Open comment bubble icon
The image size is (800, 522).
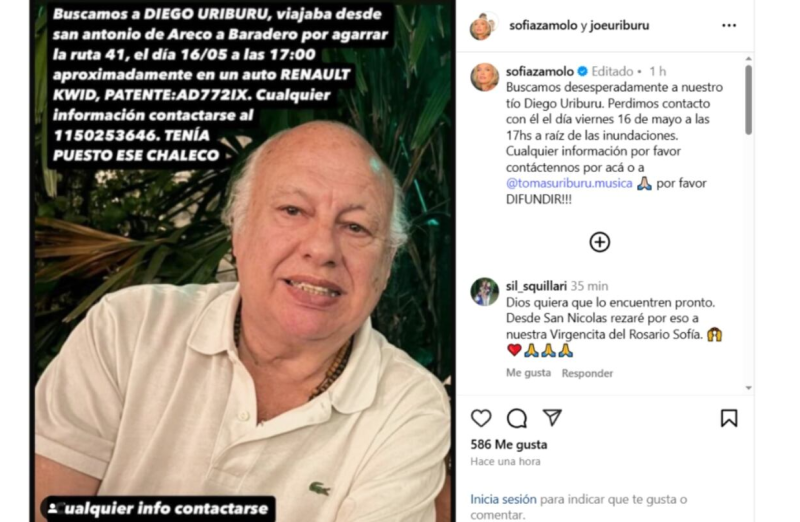pos(517,418)
